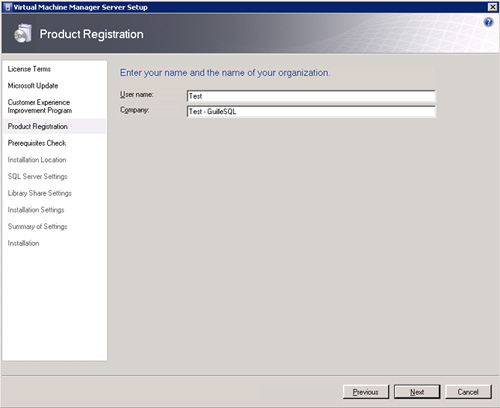500x408 pixels.
Task: Click the final Installation step in sidebar
Action: (23, 243)
